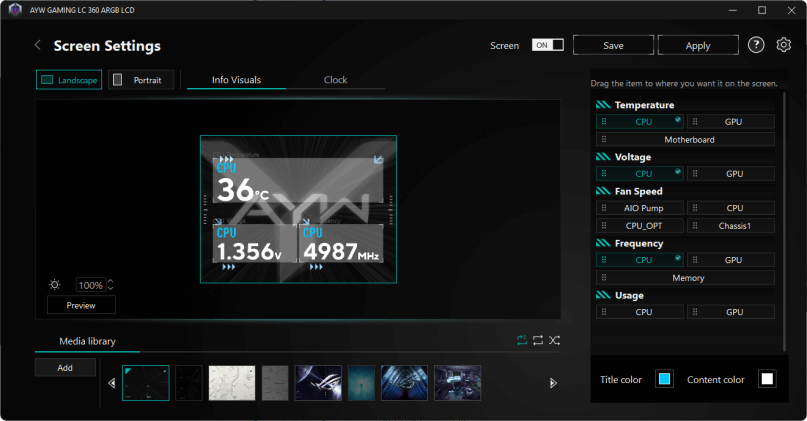Screen dimensions: 807x421
Task: Click brightness 100% input field
Action: 91,285
